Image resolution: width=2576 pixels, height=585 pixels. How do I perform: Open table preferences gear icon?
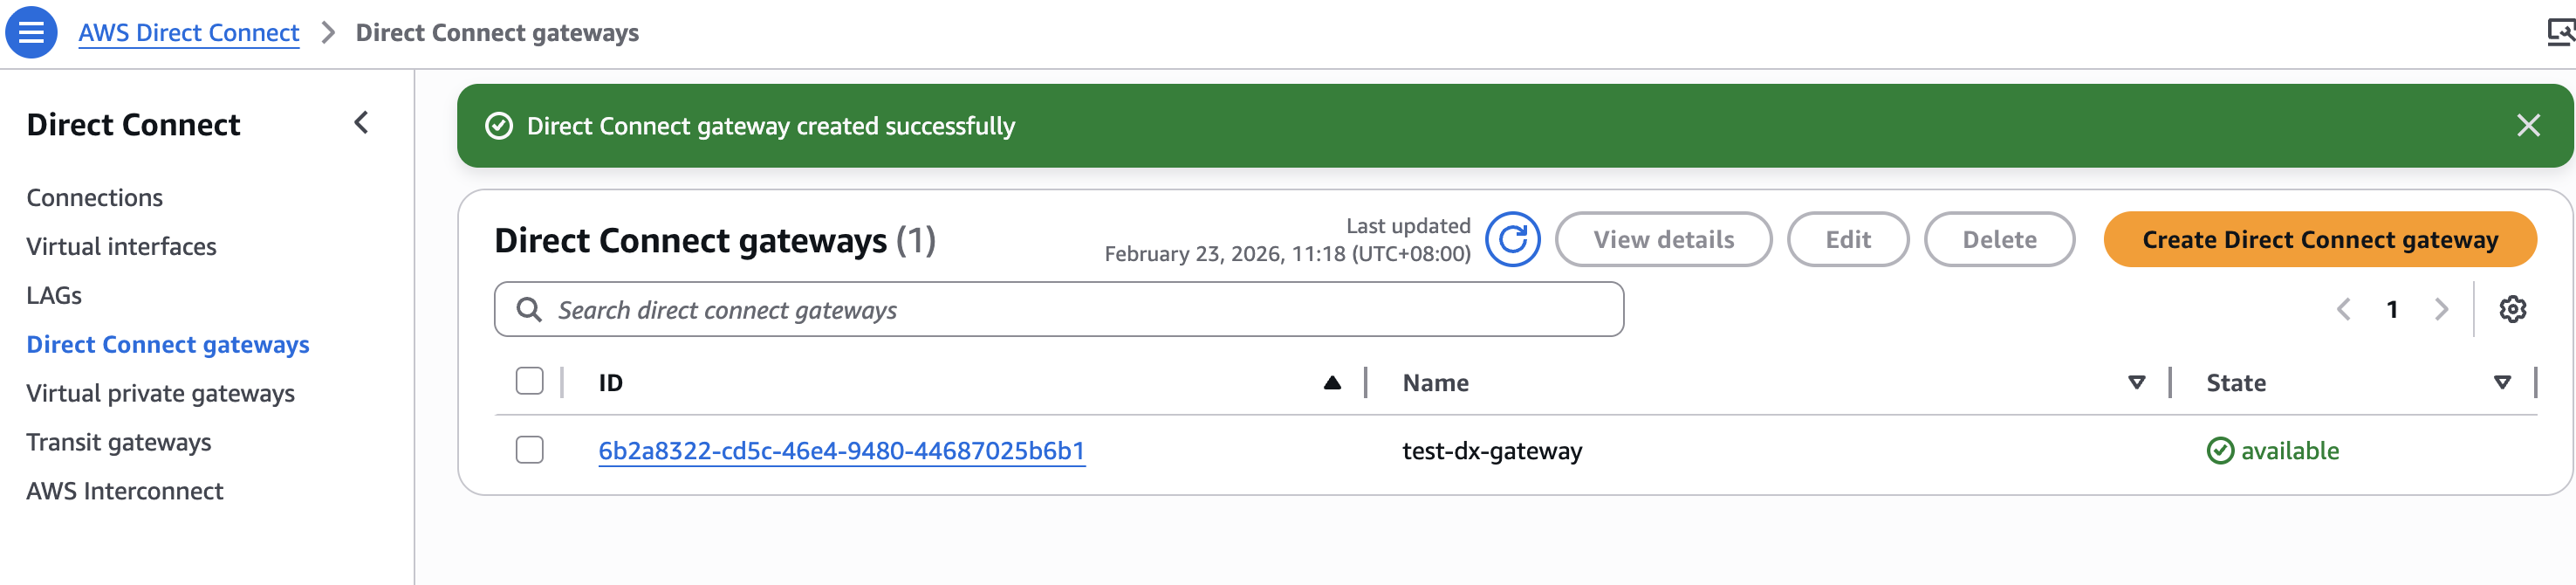click(x=2512, y=310)
